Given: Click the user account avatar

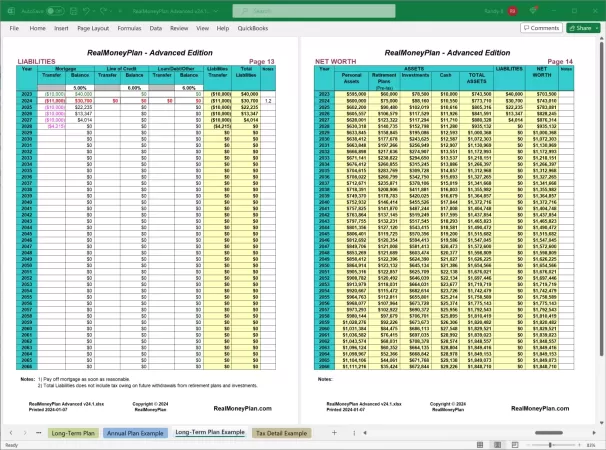Looking at the screenshot, I should [x=512, y=9].
